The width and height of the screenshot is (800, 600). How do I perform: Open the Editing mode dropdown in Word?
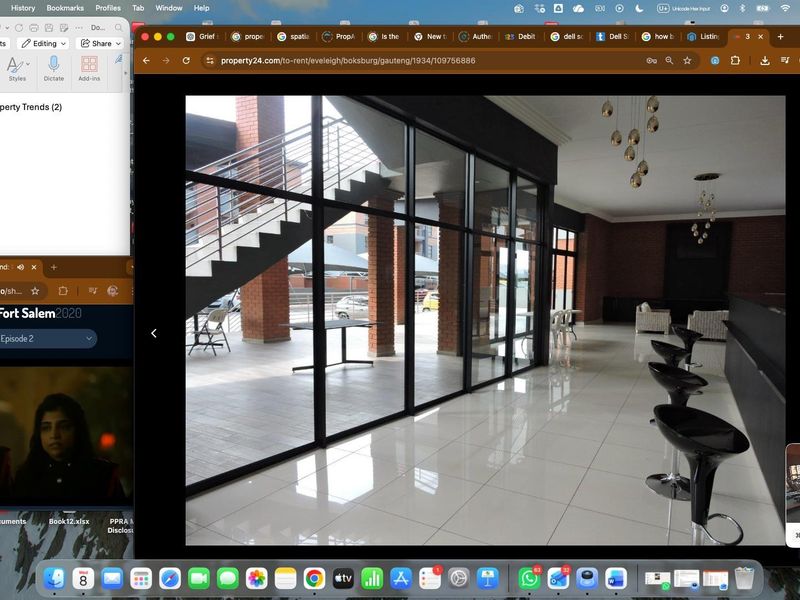point(45,43)
